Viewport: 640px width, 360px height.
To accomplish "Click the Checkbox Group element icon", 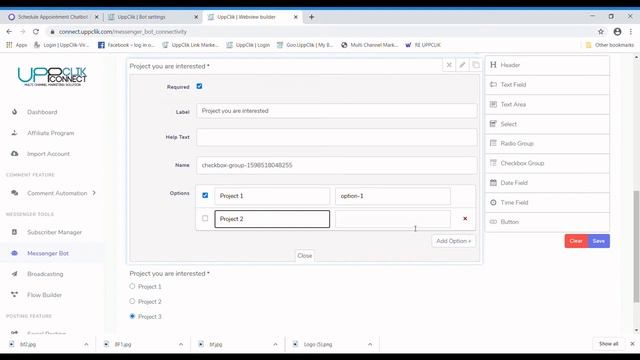I will [493, 163].
